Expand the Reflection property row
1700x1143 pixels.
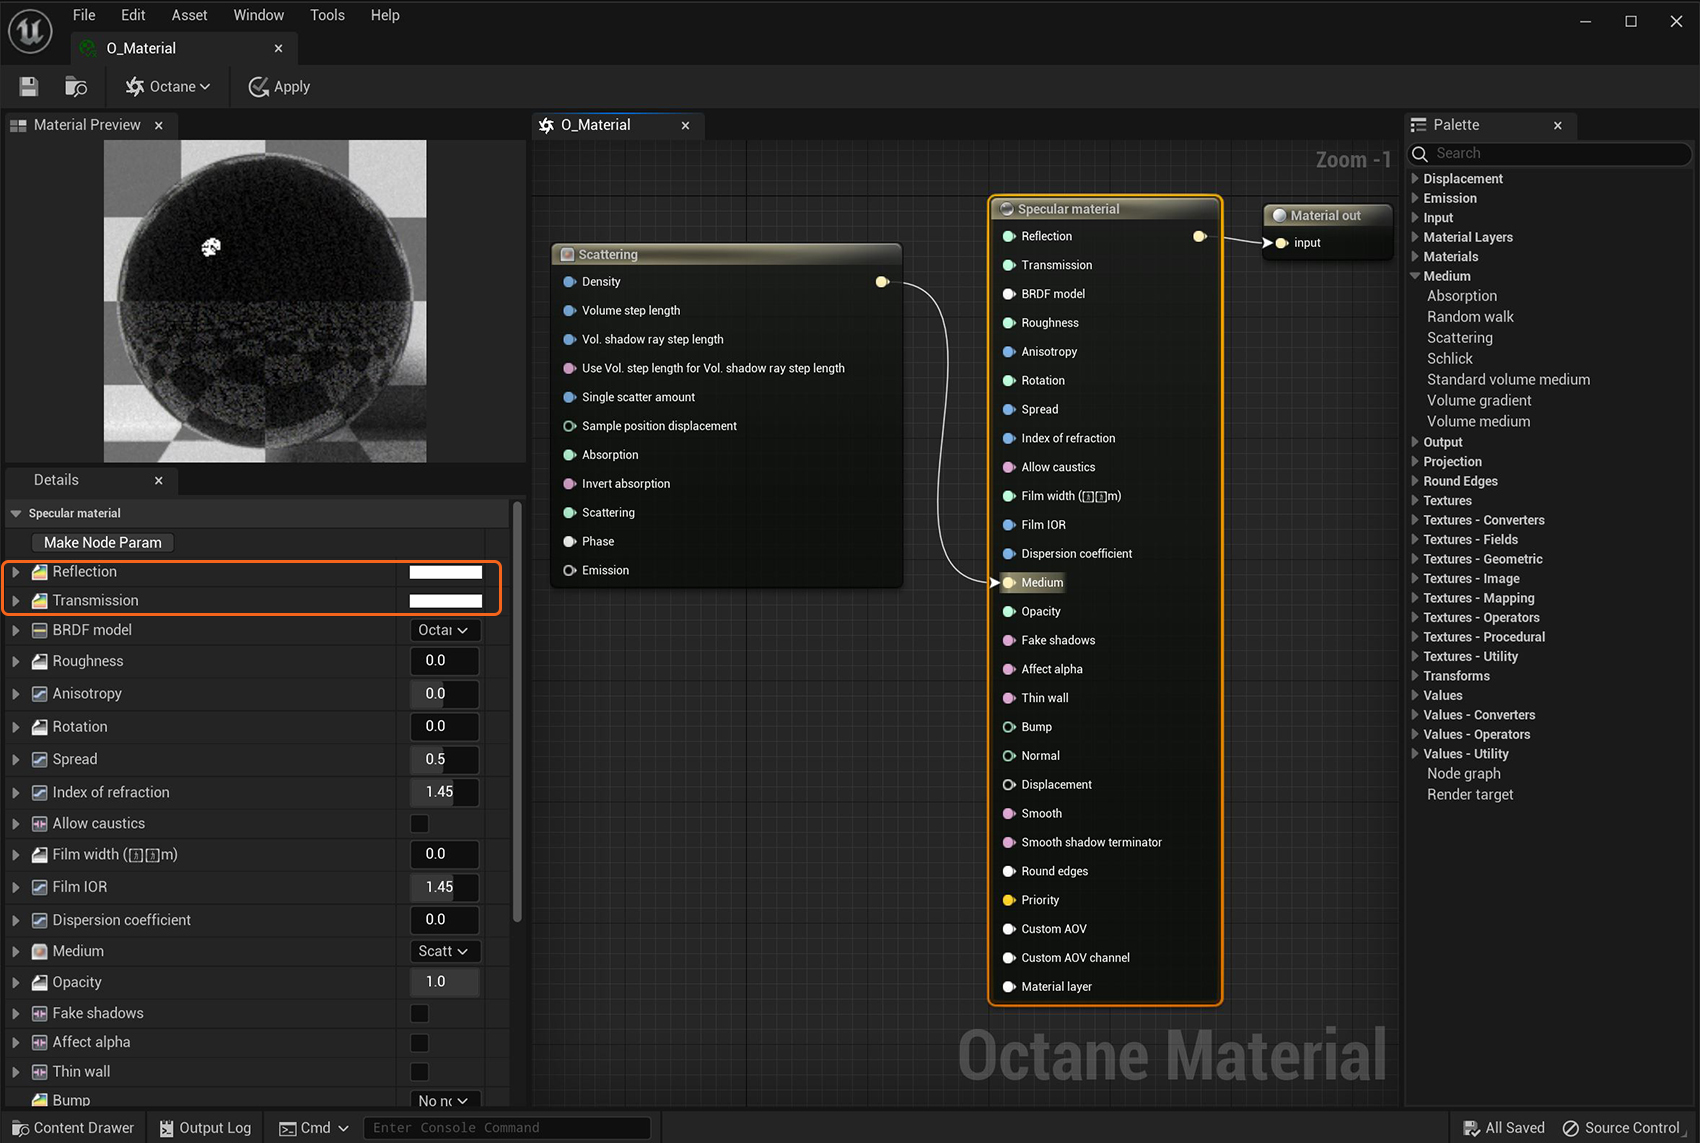click(16, 572)
